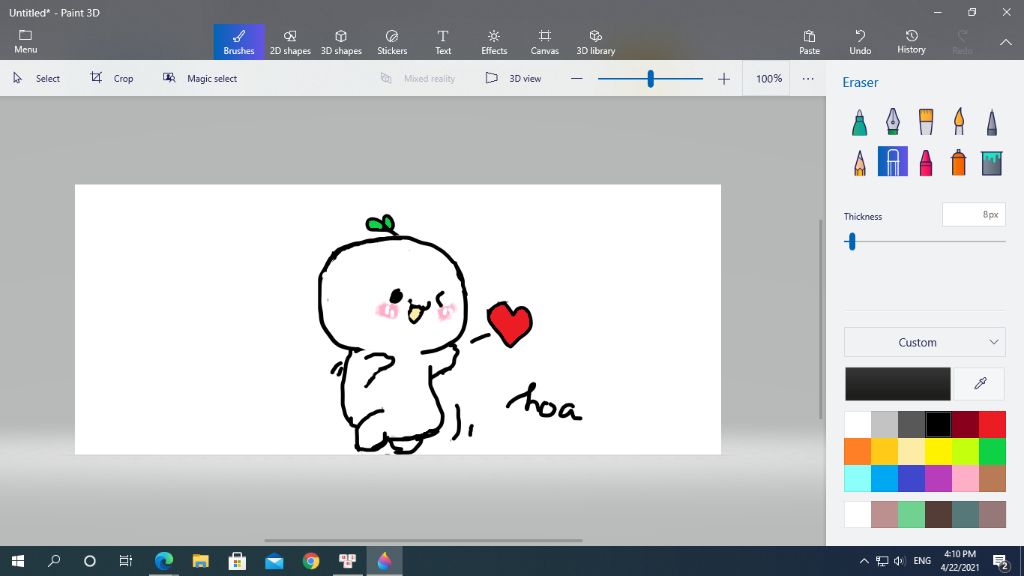Select the Eraser tool
This screenshot has width=1024, height=576.
[x=893, y=161]
